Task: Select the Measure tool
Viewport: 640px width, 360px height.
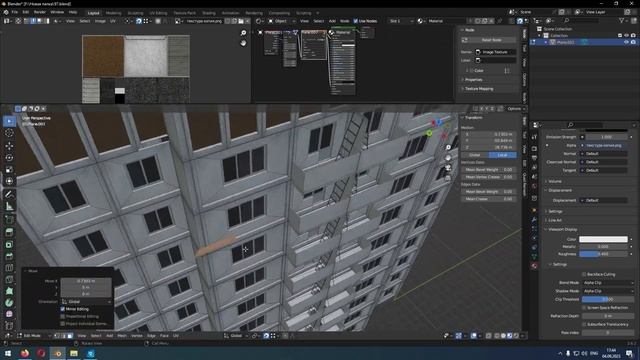Action: pyautogui.click(x=9, y=206)
